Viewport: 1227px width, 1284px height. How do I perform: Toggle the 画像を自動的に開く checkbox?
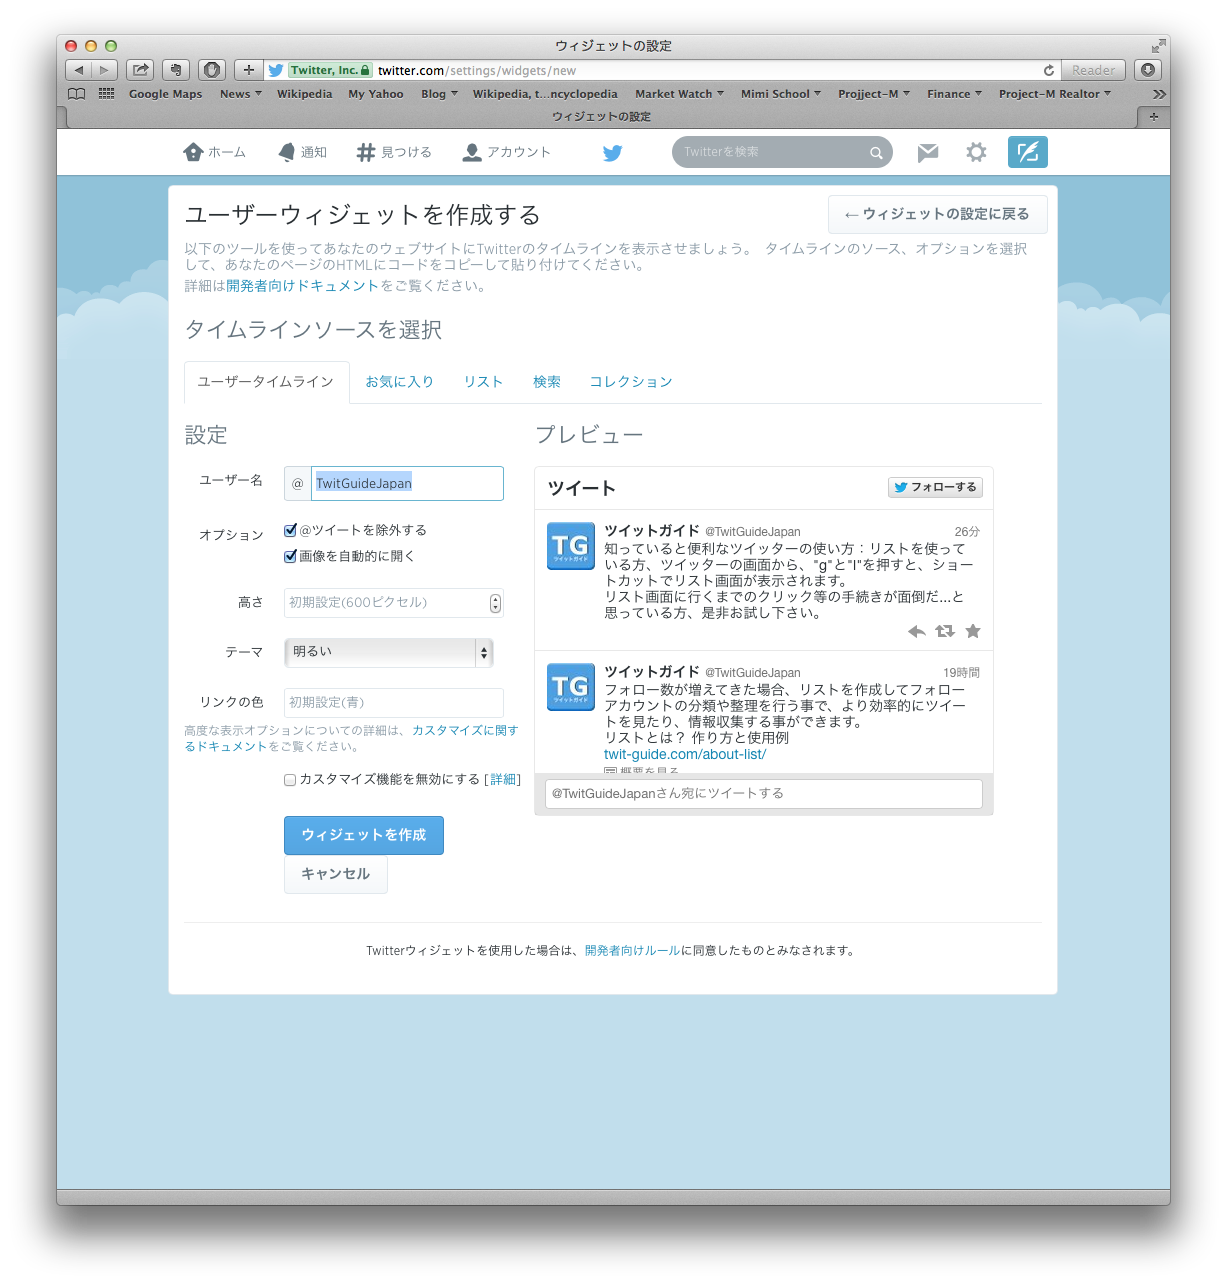(x=290, y=556)
